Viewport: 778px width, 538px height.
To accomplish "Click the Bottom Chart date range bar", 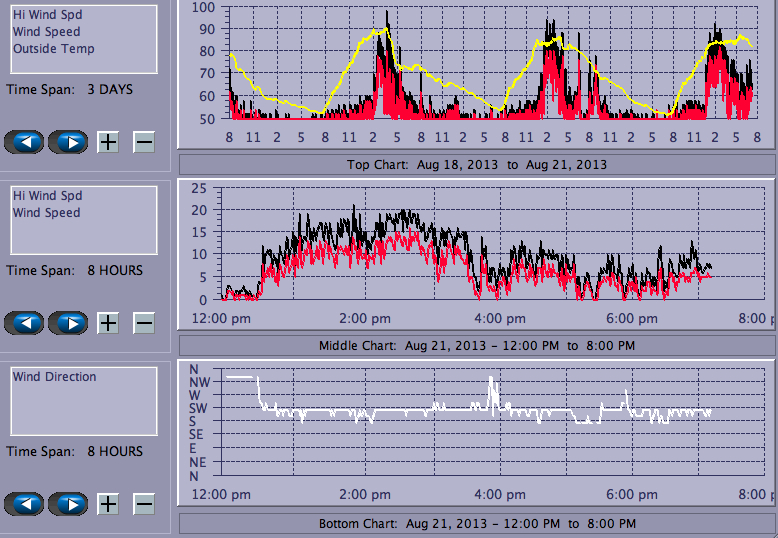I will tap(476, 524).
